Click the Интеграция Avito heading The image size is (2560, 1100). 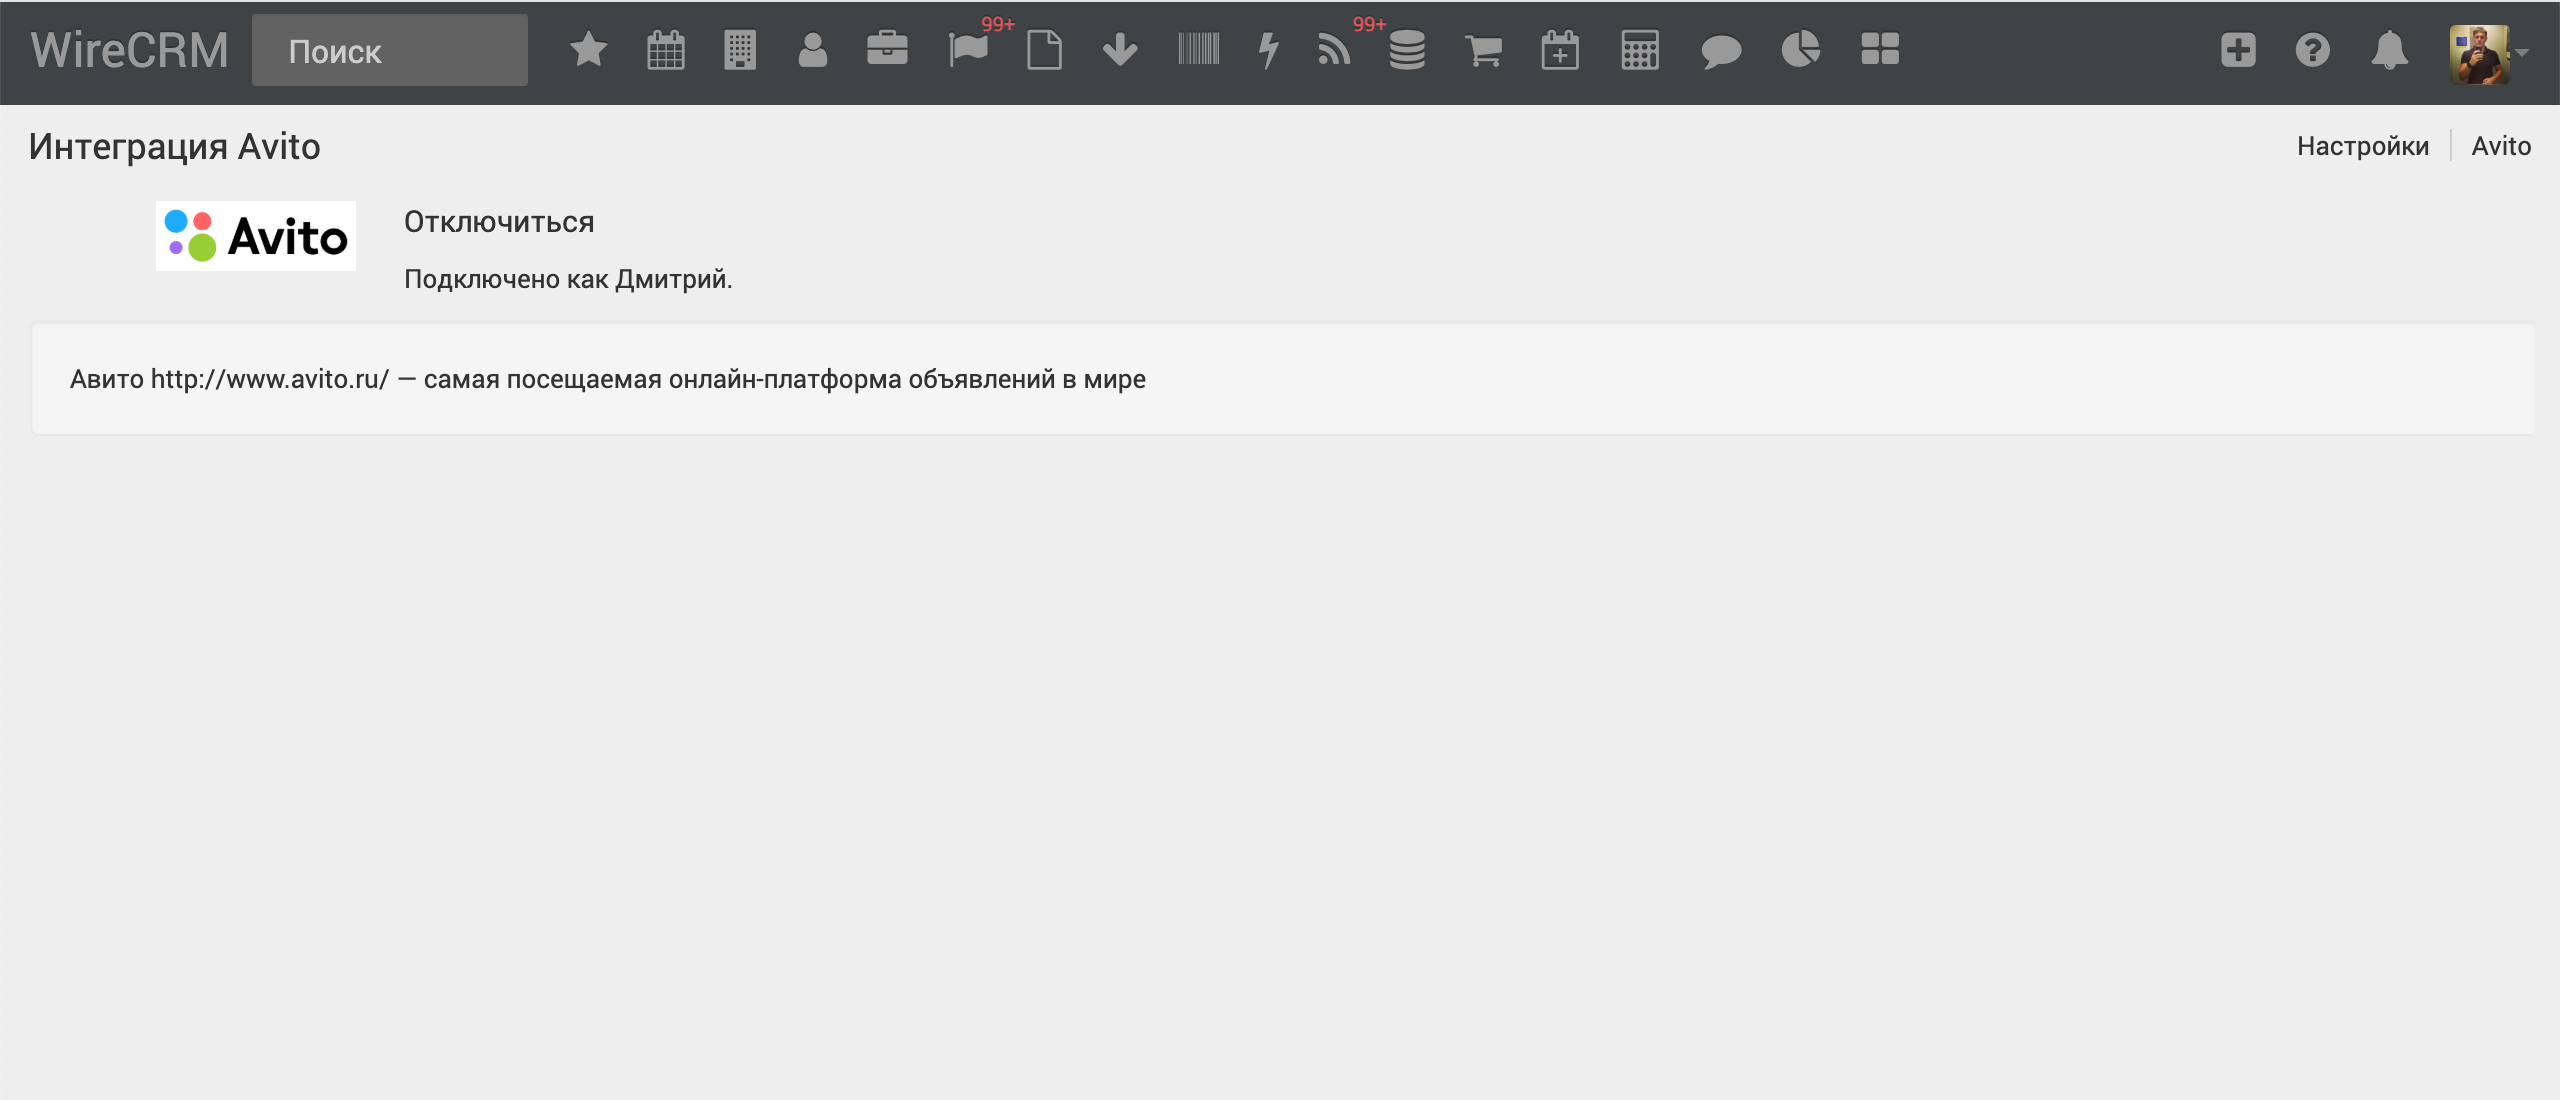175,146
